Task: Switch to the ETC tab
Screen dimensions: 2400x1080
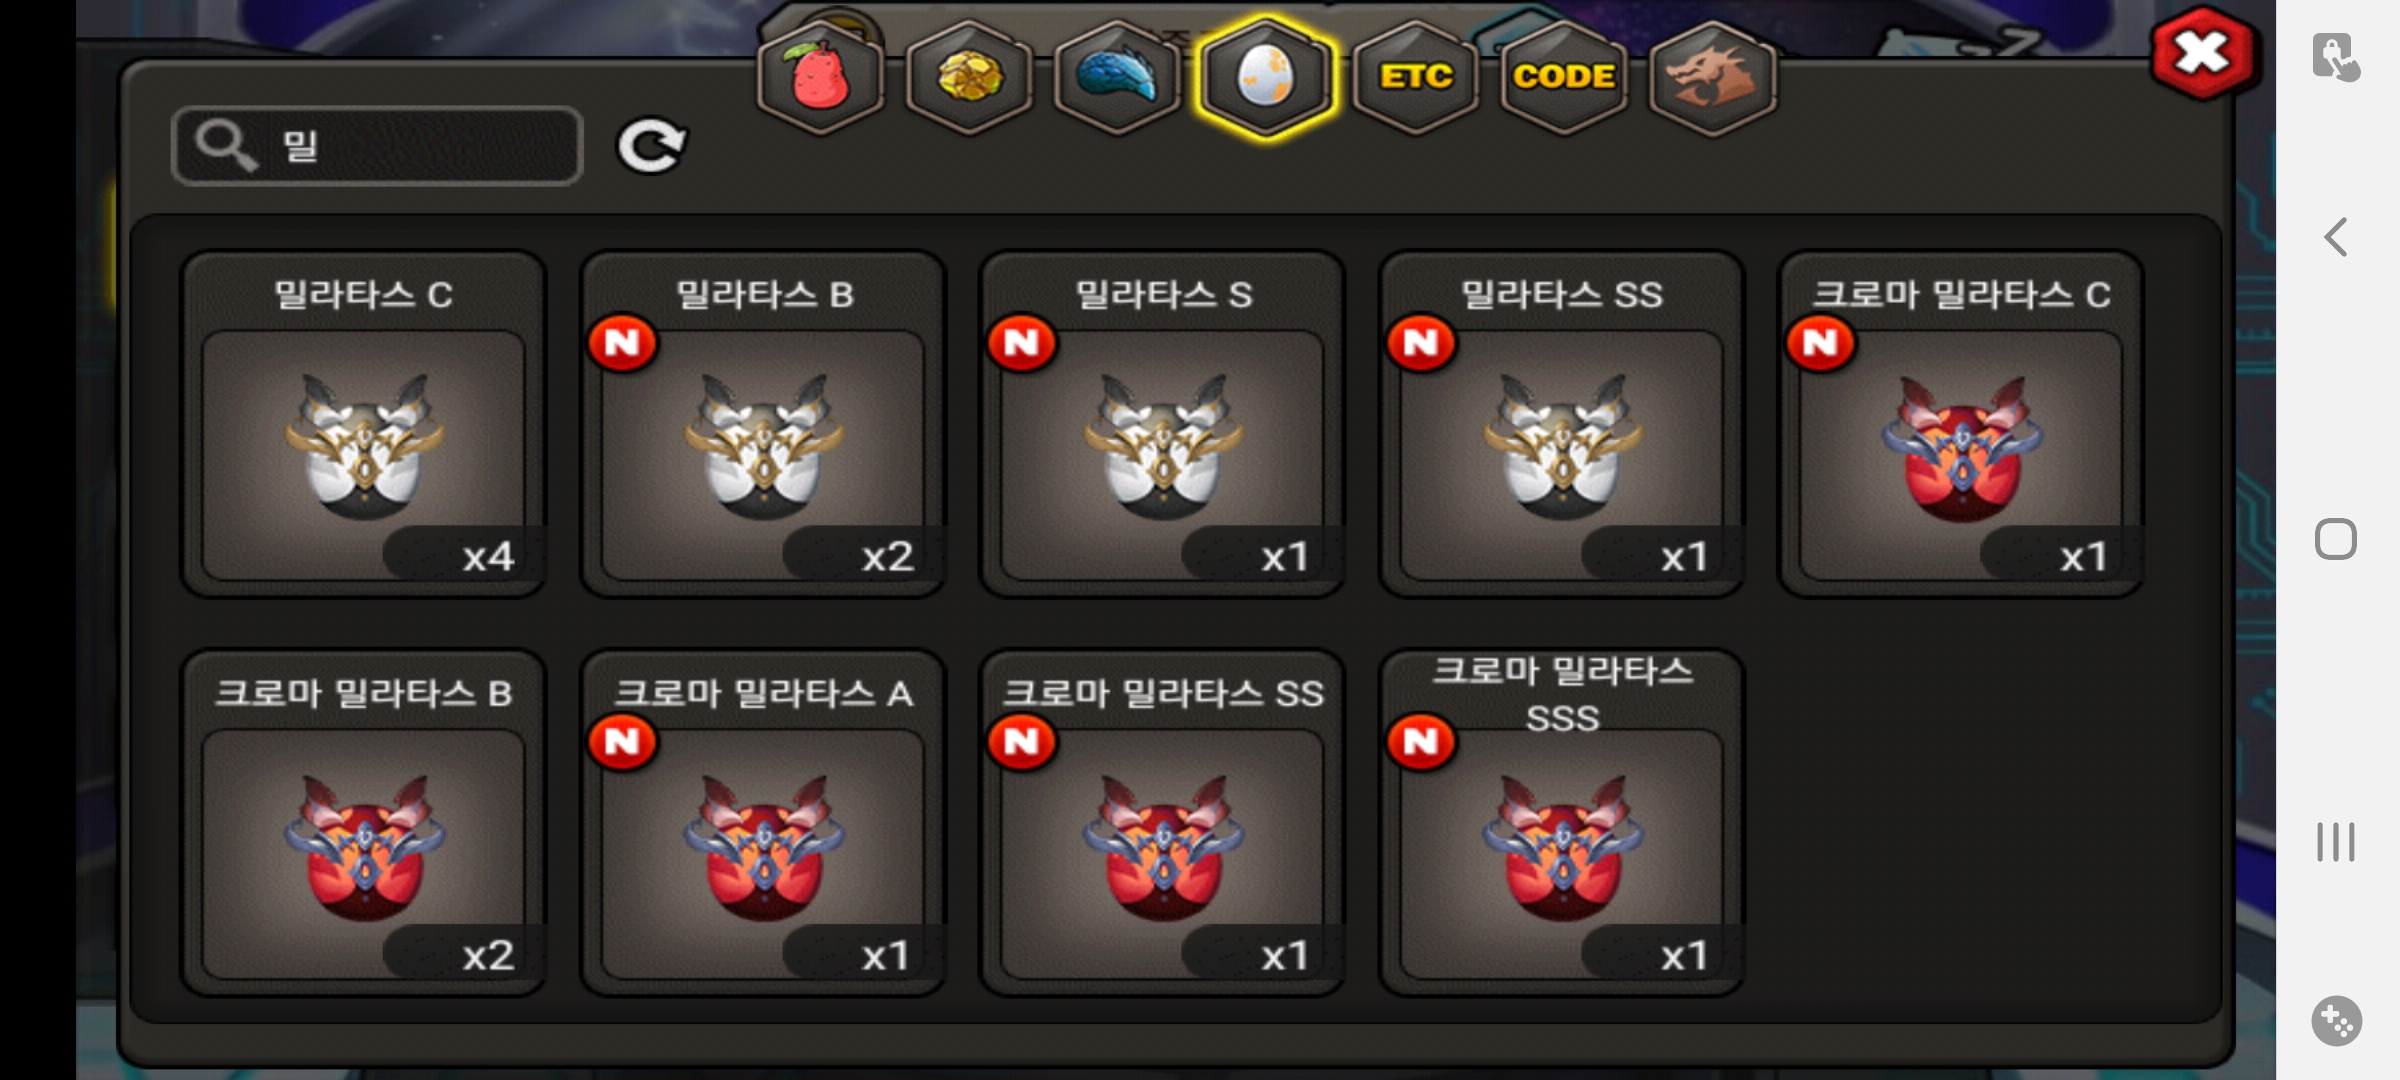Action: coord(1415,77)
